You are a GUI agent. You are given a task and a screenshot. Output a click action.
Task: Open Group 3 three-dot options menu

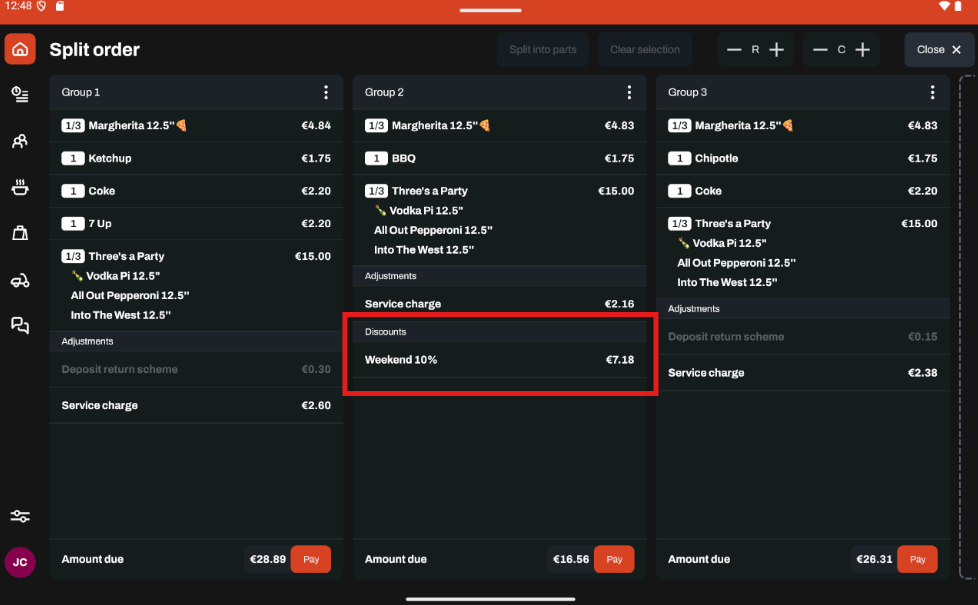(x=932, y=92)
